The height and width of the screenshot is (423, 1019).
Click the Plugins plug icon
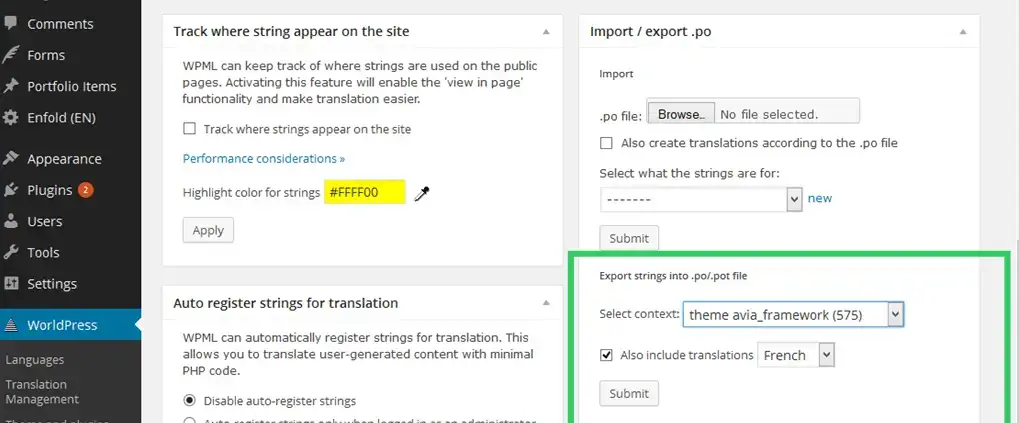(10, 190)
